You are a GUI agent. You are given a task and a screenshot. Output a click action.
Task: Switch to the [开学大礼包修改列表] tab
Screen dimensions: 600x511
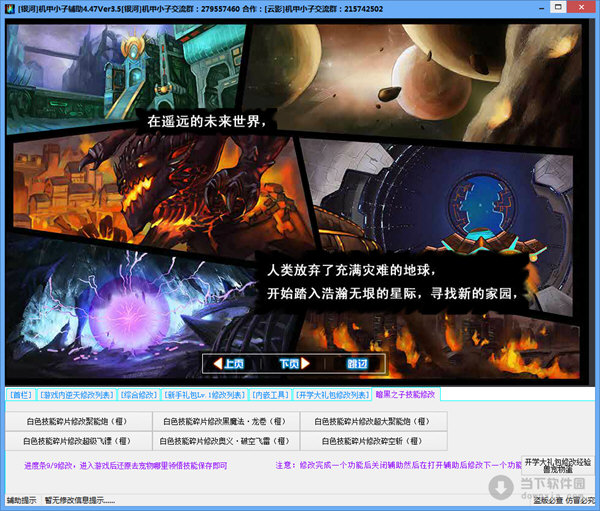pyautogui.click(x=332, y=395)
